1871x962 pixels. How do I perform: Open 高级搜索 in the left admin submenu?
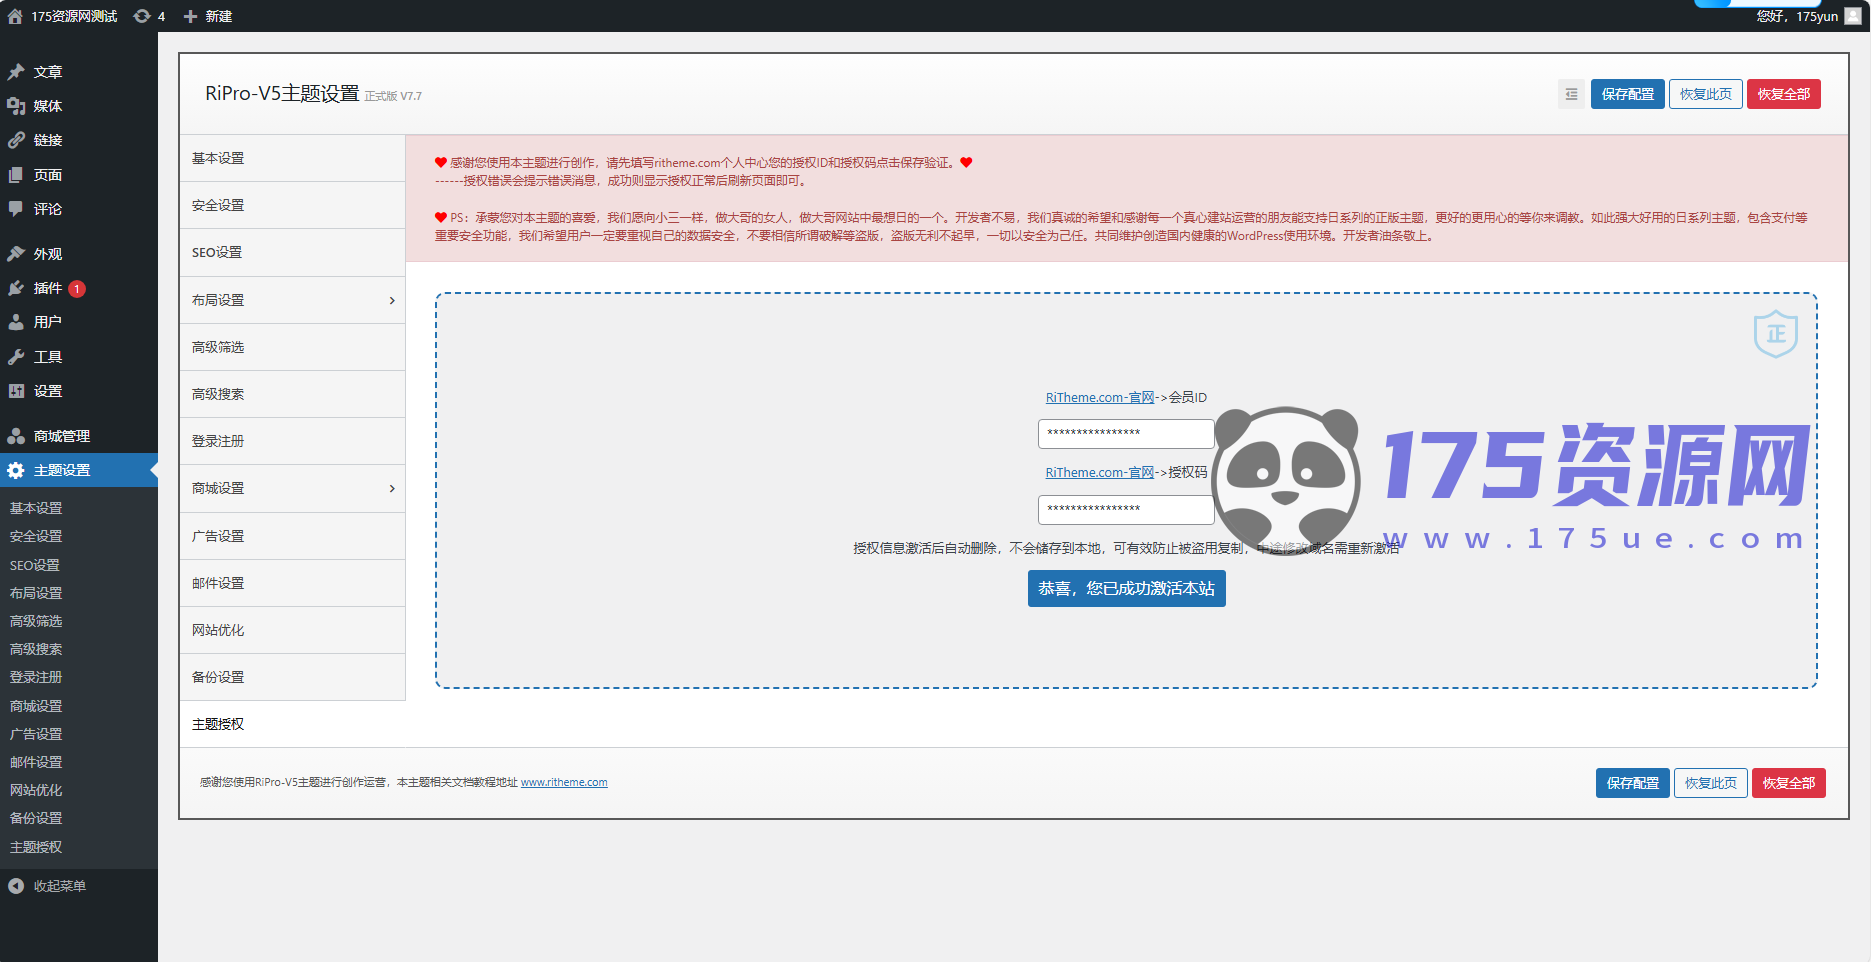[x=36, y=649]
